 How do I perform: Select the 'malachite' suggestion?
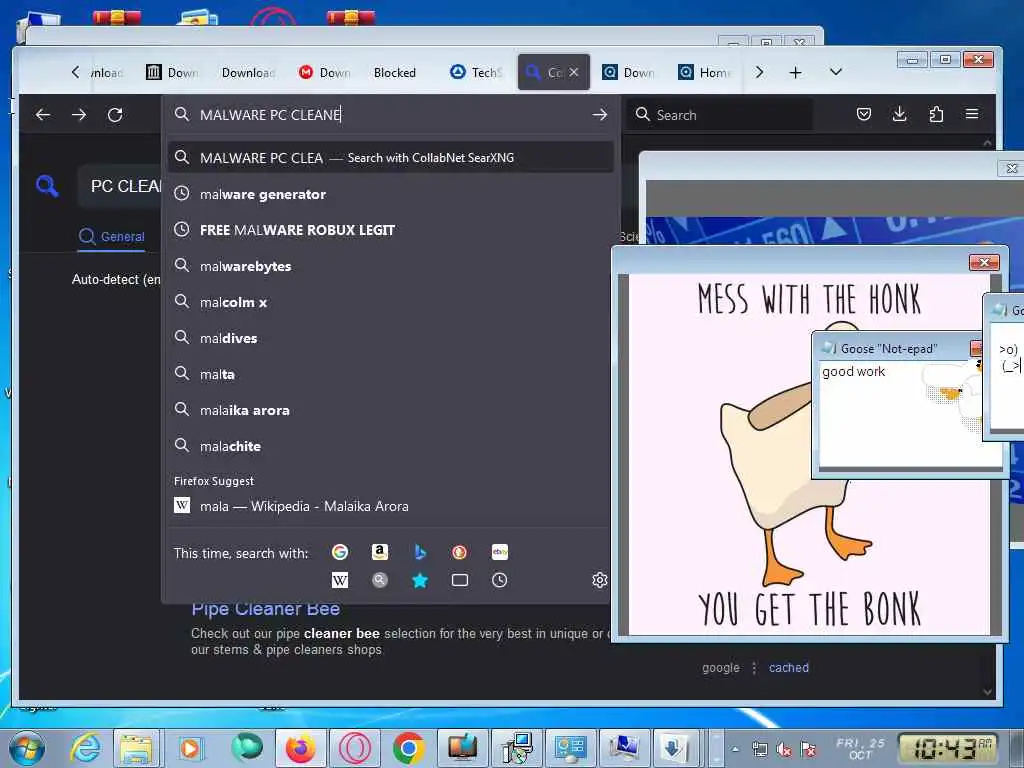[391, 446]
